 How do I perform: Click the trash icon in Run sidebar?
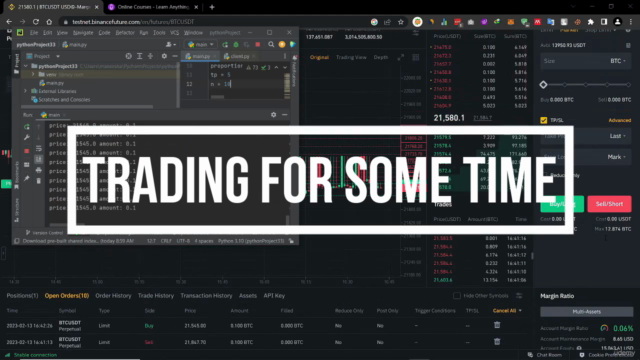tap(39, 180)
